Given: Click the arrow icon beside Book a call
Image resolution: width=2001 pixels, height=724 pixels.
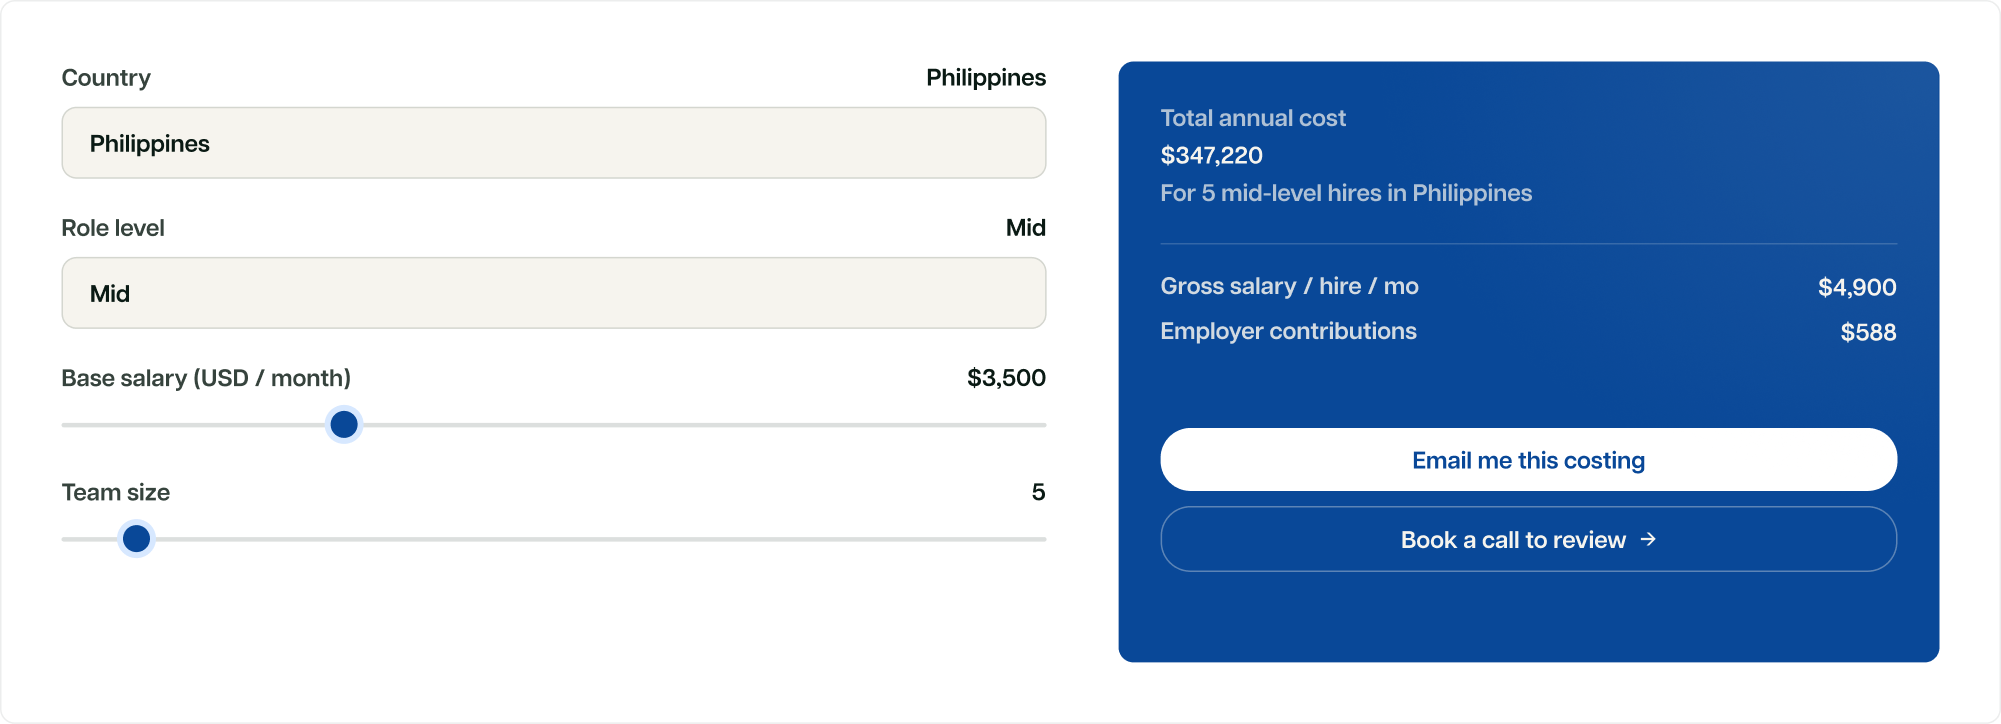Looking at the screenshot, I should 1649,539.
